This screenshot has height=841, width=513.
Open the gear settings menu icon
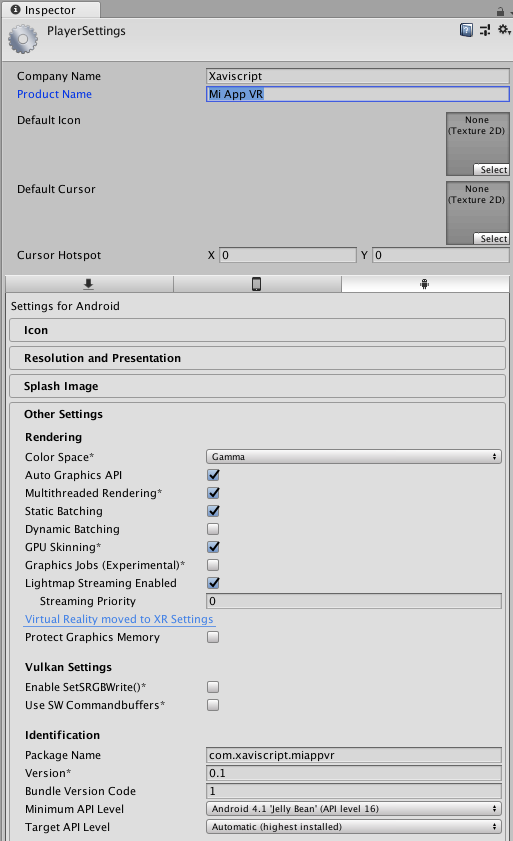tap(504, 29)
